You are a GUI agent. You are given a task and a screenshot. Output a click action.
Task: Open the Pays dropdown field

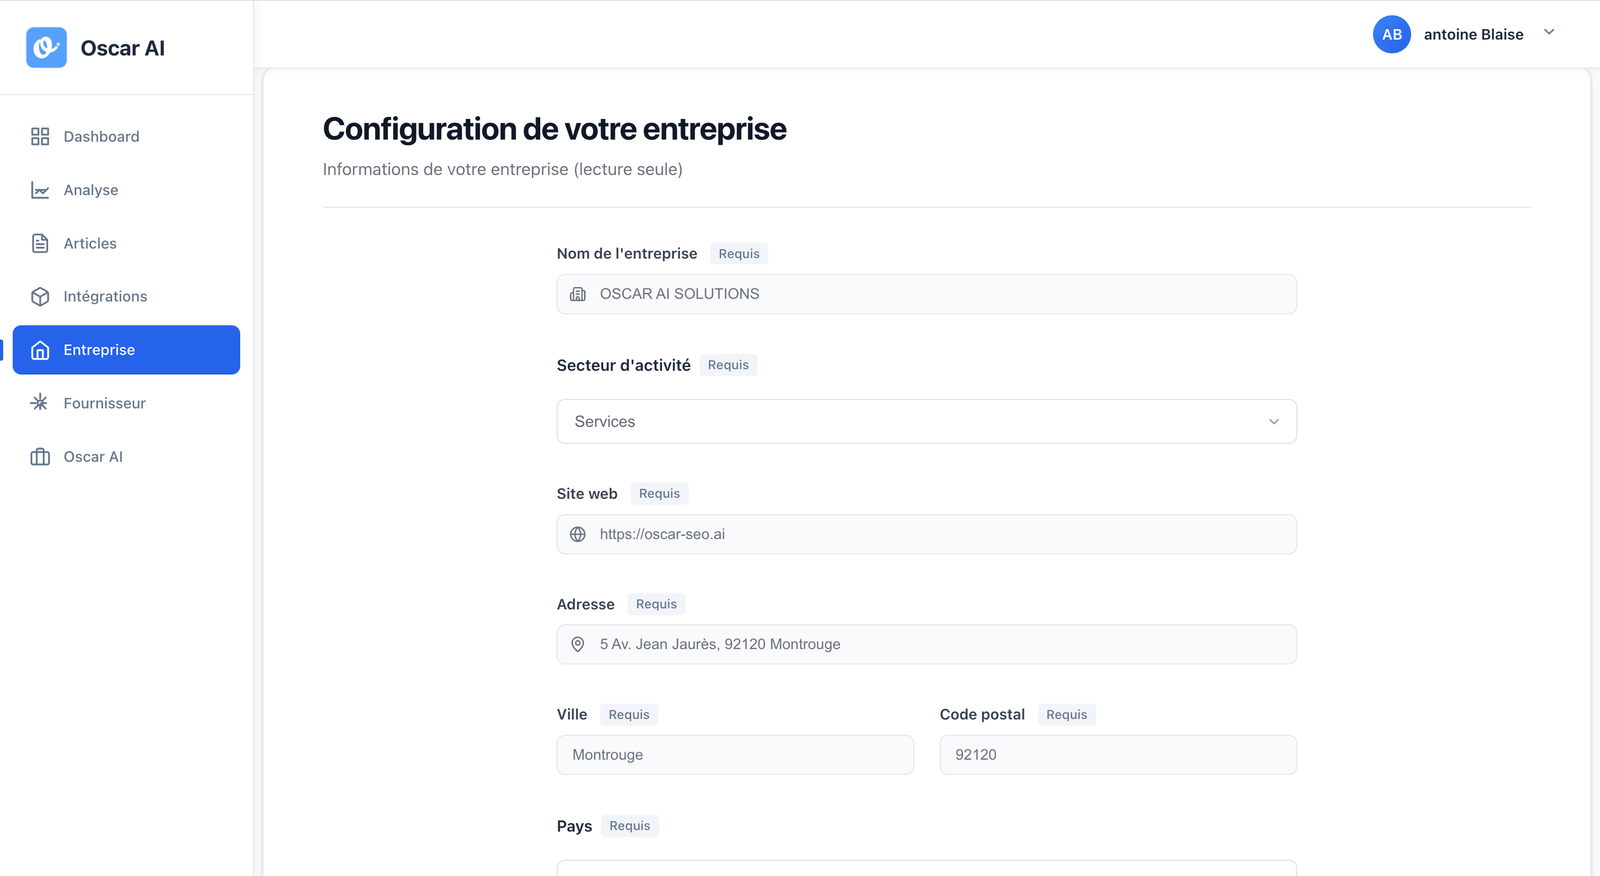tap(926, 868)
